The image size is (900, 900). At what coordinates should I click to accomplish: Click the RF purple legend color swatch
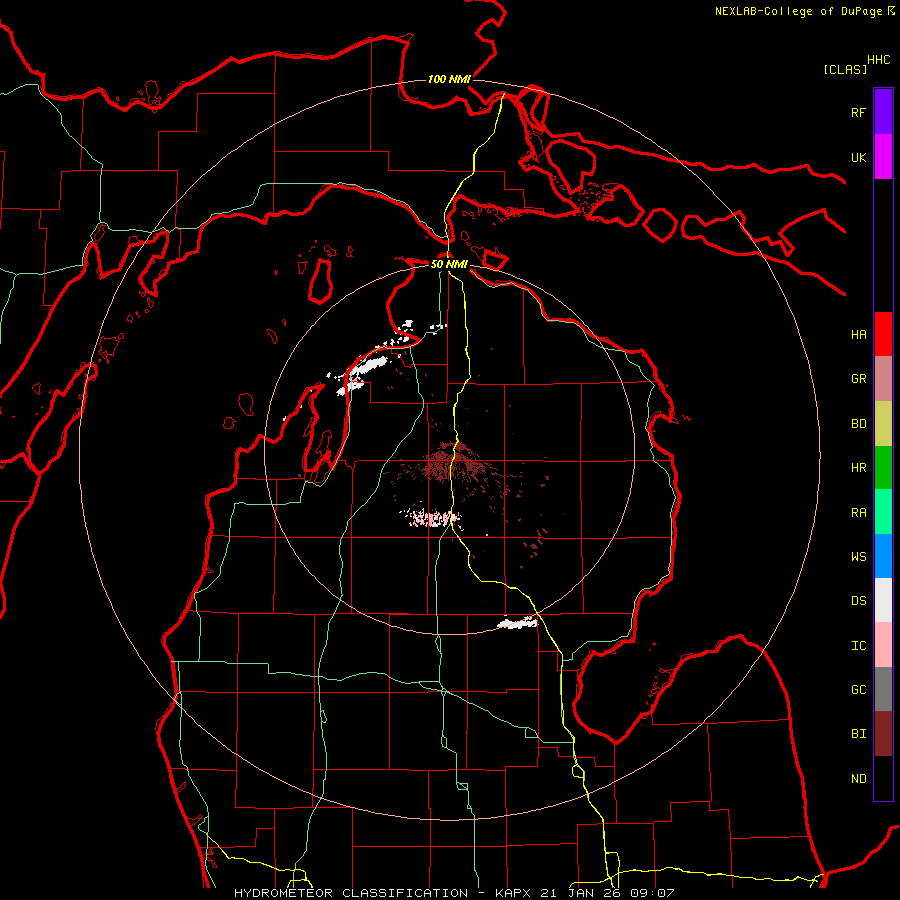pyautogui.click(x=883, y=112)
